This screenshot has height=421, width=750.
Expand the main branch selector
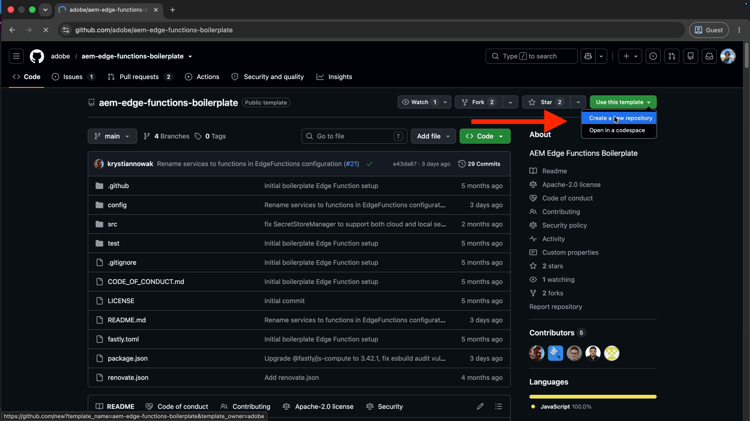coord(112,136)
